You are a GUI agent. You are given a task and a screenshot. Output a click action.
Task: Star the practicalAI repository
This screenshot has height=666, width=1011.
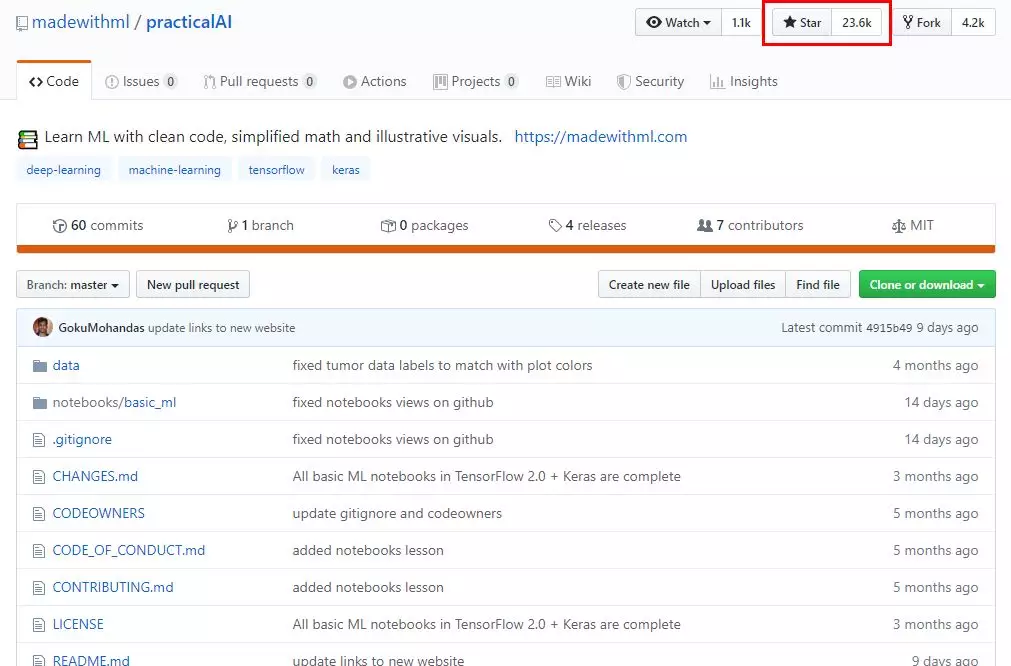coord(802,23)
